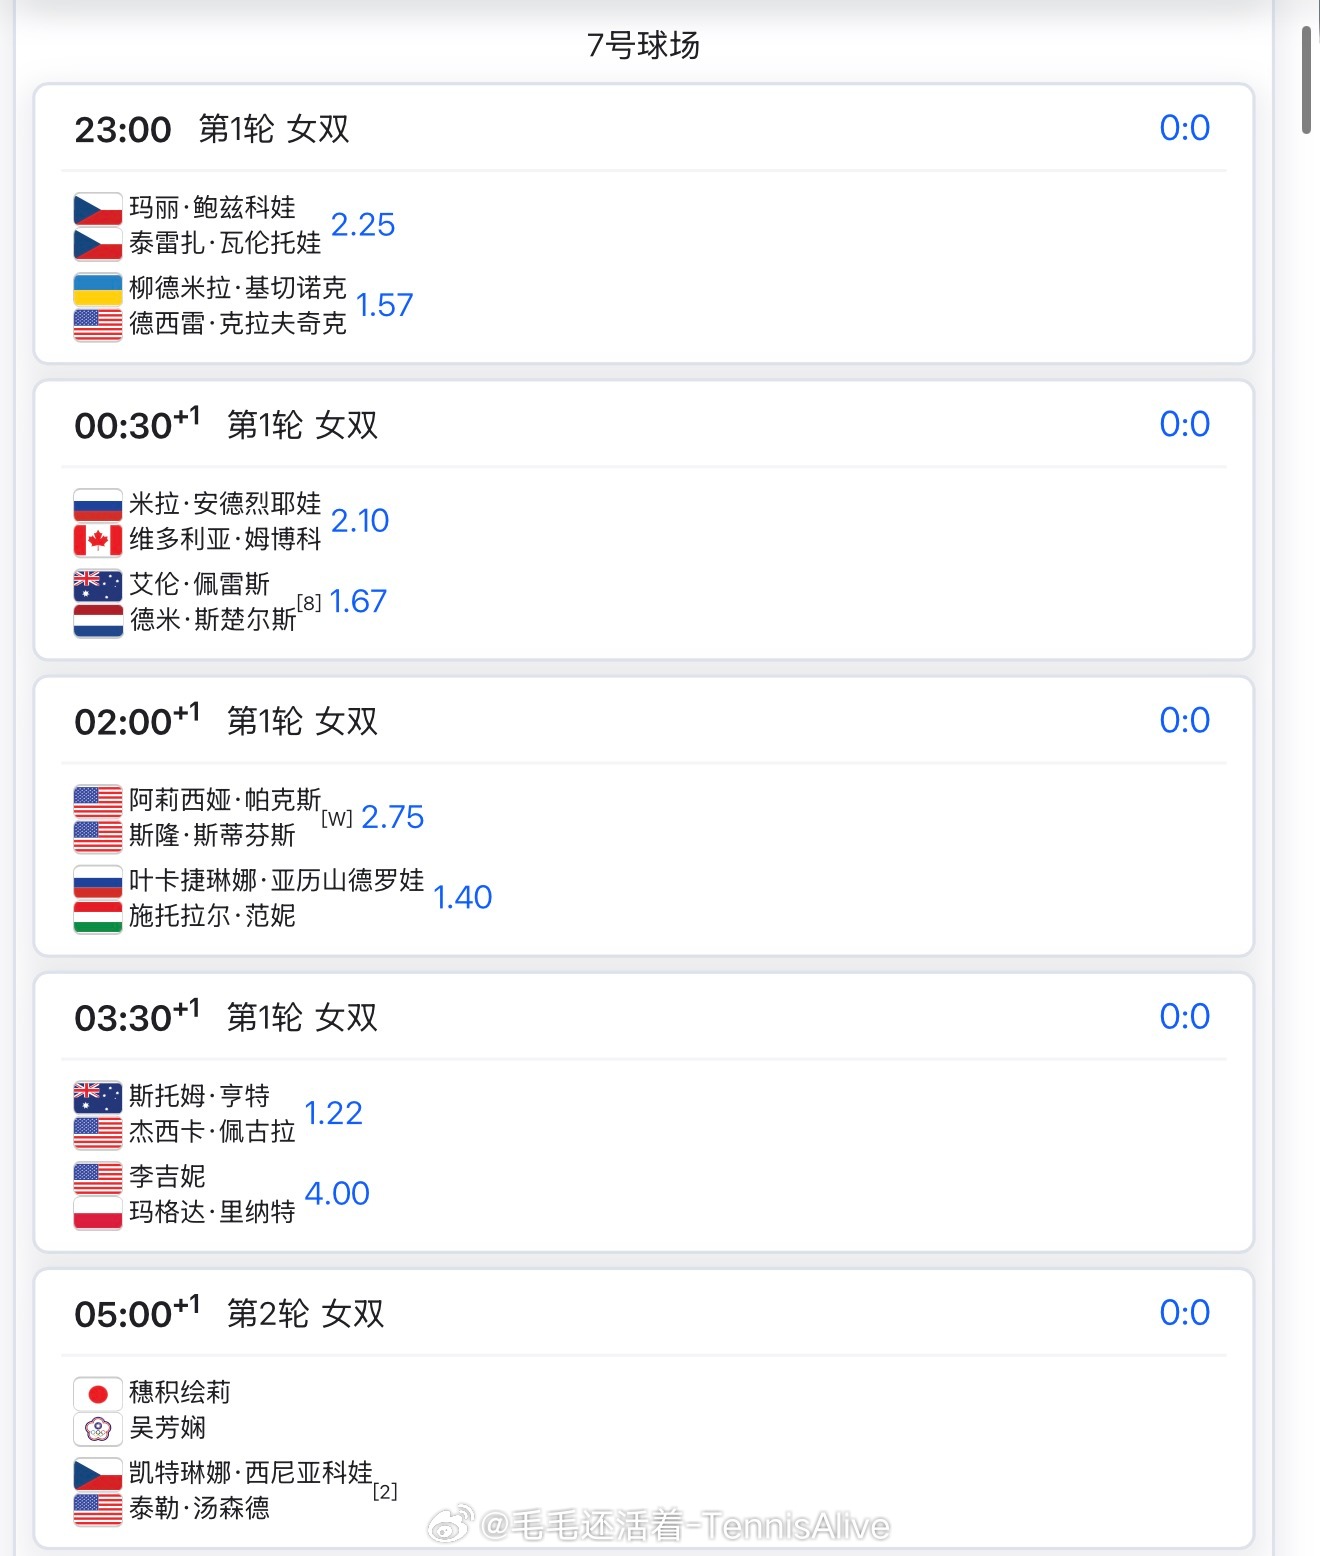1320x1556 pixels.
Task: Click Poland flag beside 玛格达·里纳特
Action: pos(97,1212)
